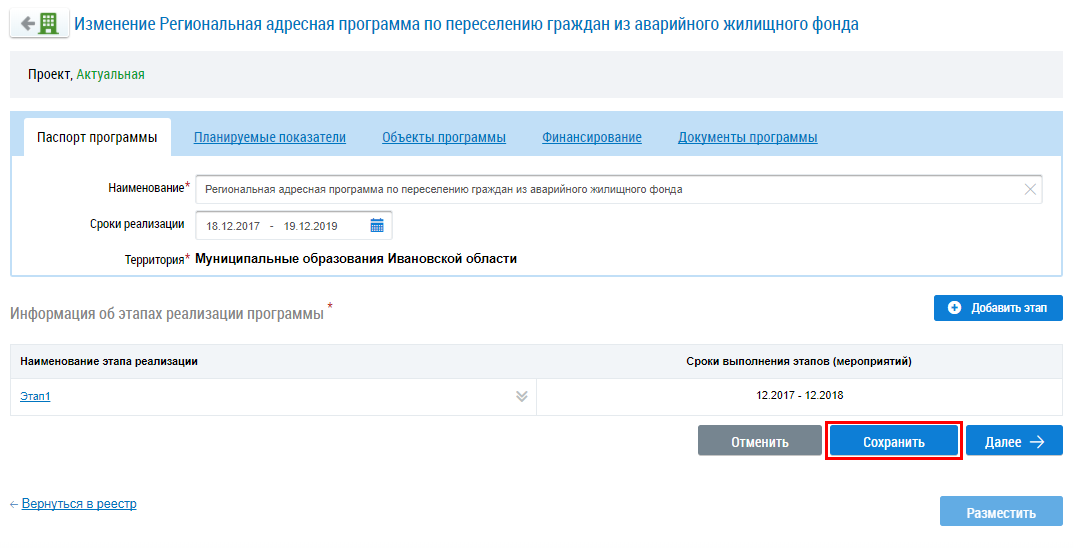Image resolution: width=1074 pixels, height=548 pixels.
Task: Clear the Наименование field with X icon
Action: coord(1029,189)
